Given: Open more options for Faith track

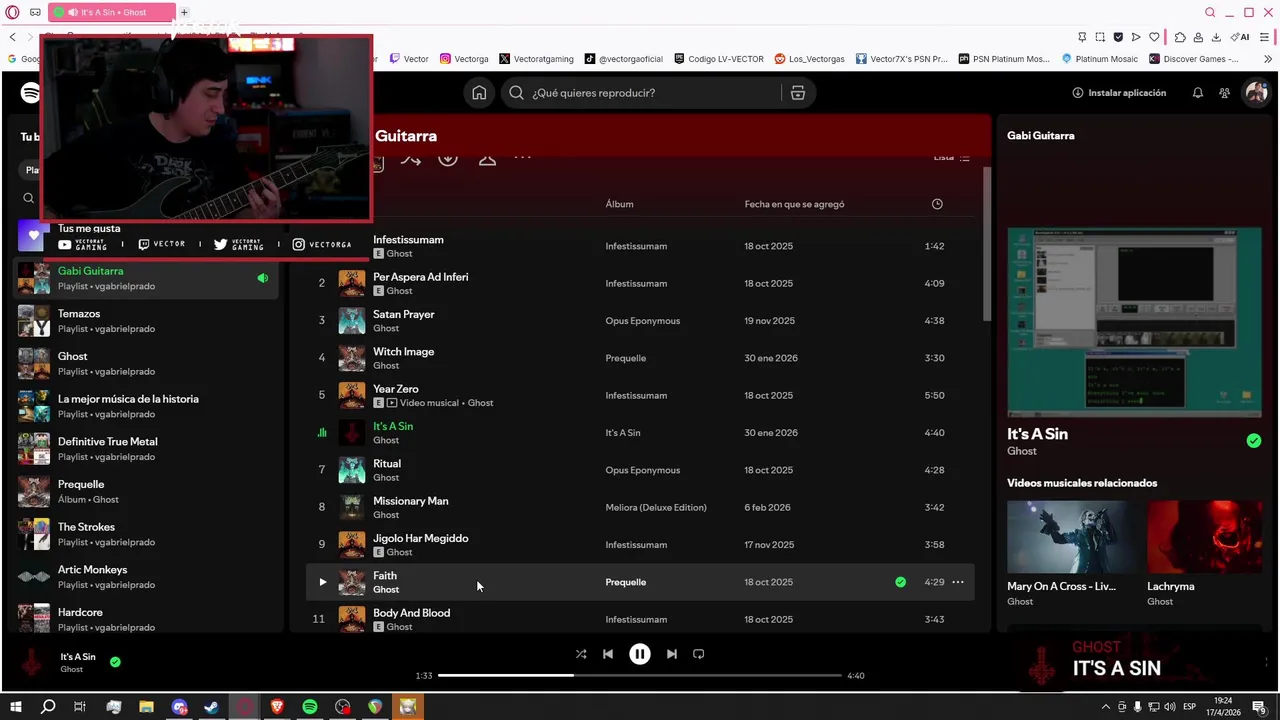Looking at the screenshot, I should point(958,582).
